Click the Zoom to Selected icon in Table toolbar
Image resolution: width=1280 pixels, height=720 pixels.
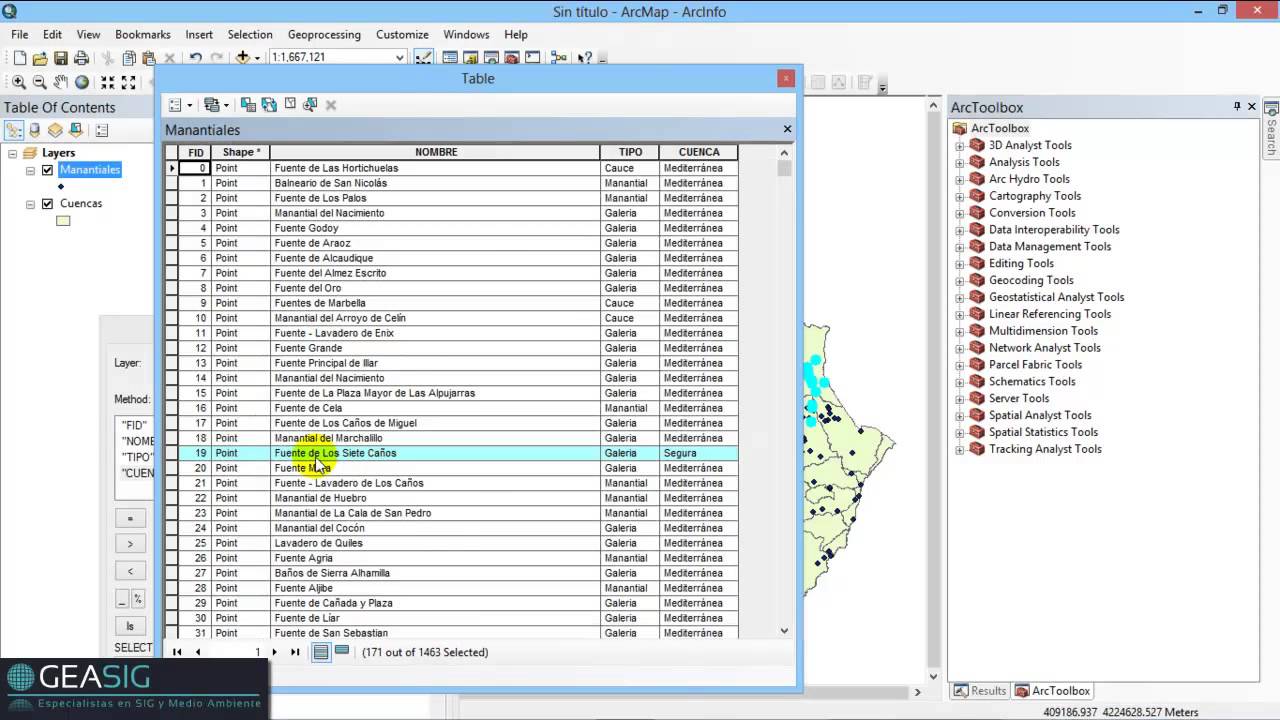[308, 104]
